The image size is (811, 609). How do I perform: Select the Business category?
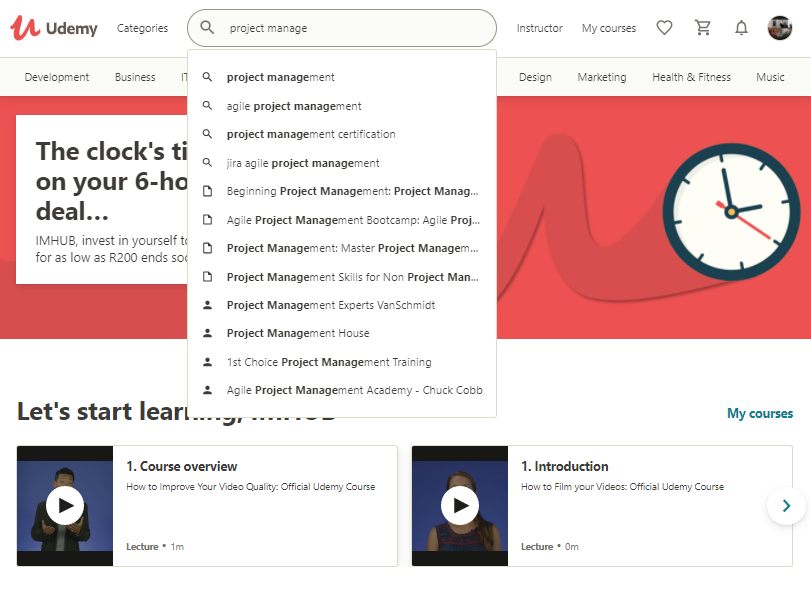(x=135, y=77)
